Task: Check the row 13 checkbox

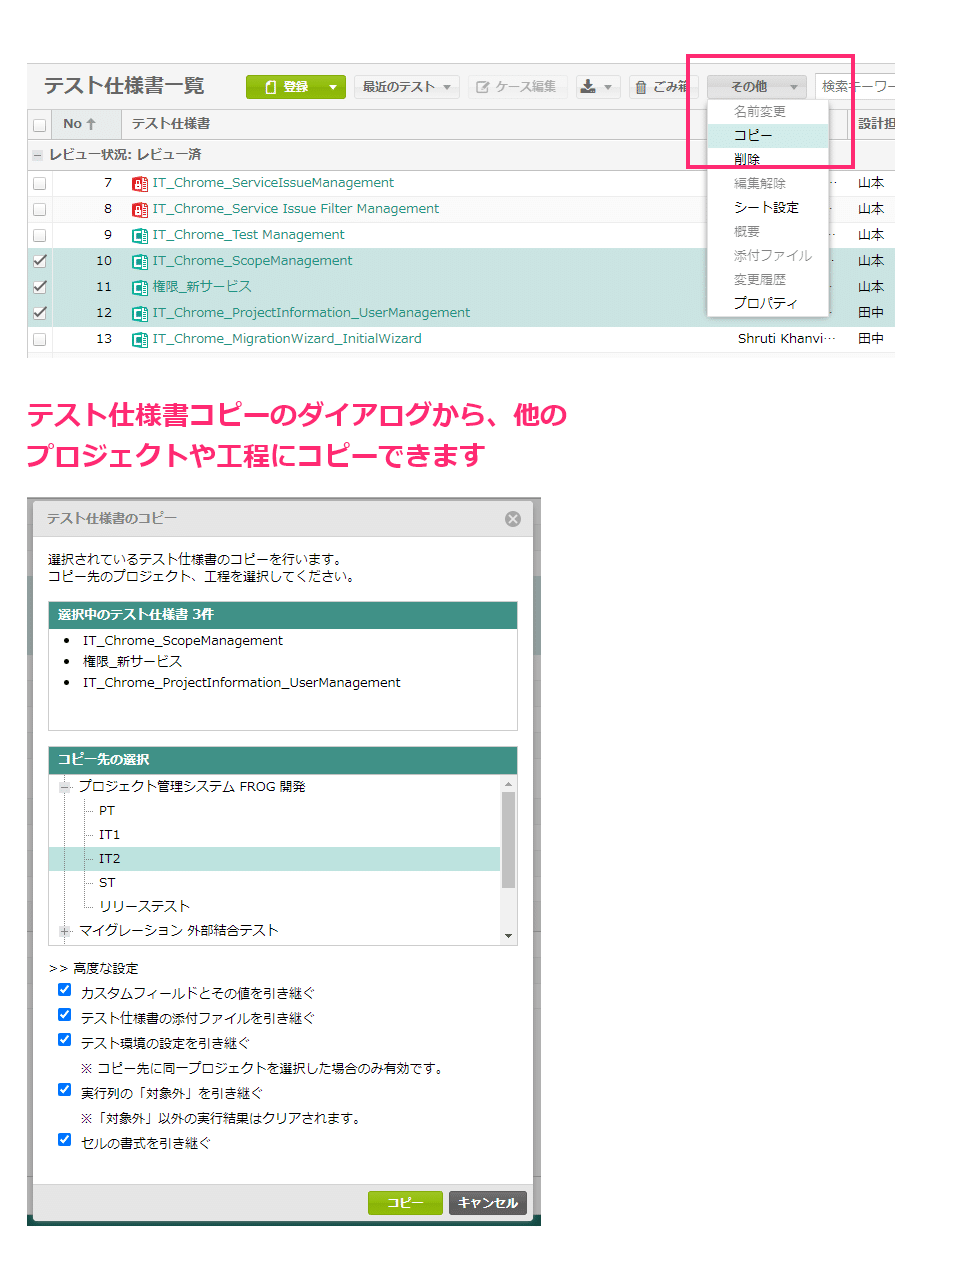Action: [x=39, y=339]
